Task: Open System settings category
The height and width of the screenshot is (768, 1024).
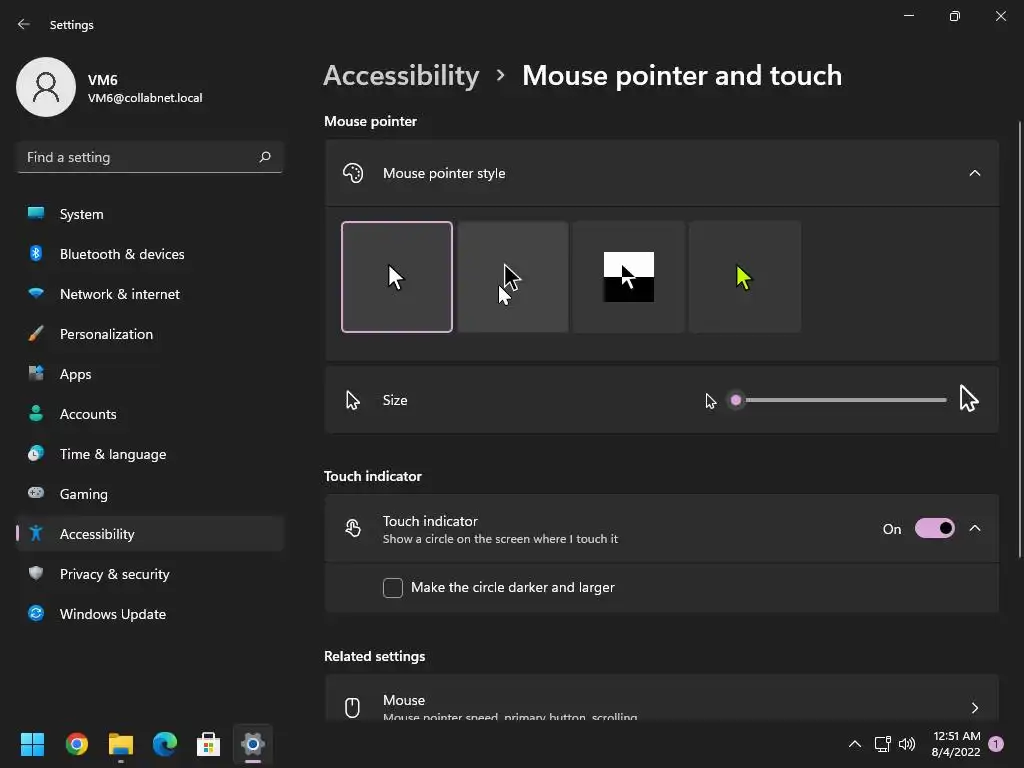Action: click(x=150, y=214)
